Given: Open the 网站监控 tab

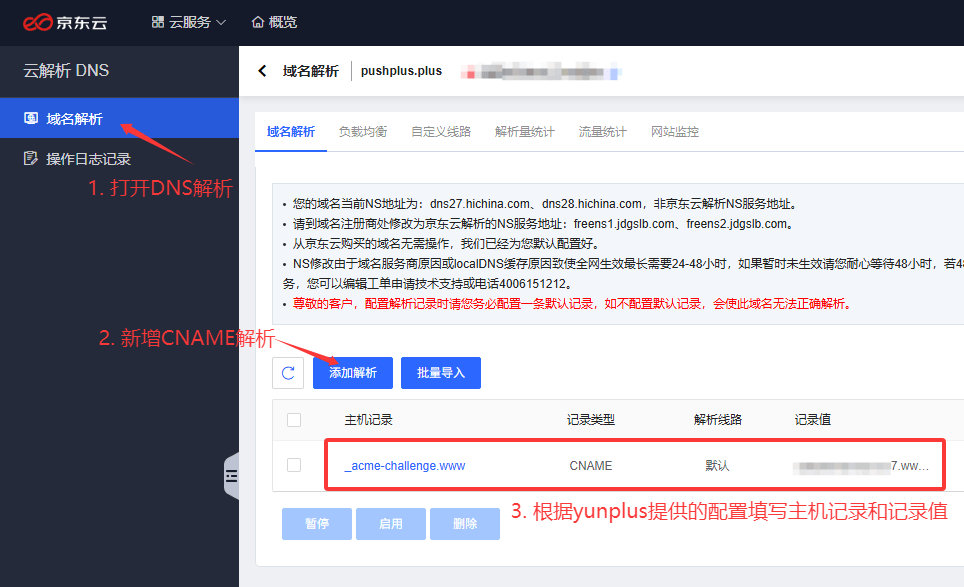Looking at the screenshot, I should click(x=675, y=132).
